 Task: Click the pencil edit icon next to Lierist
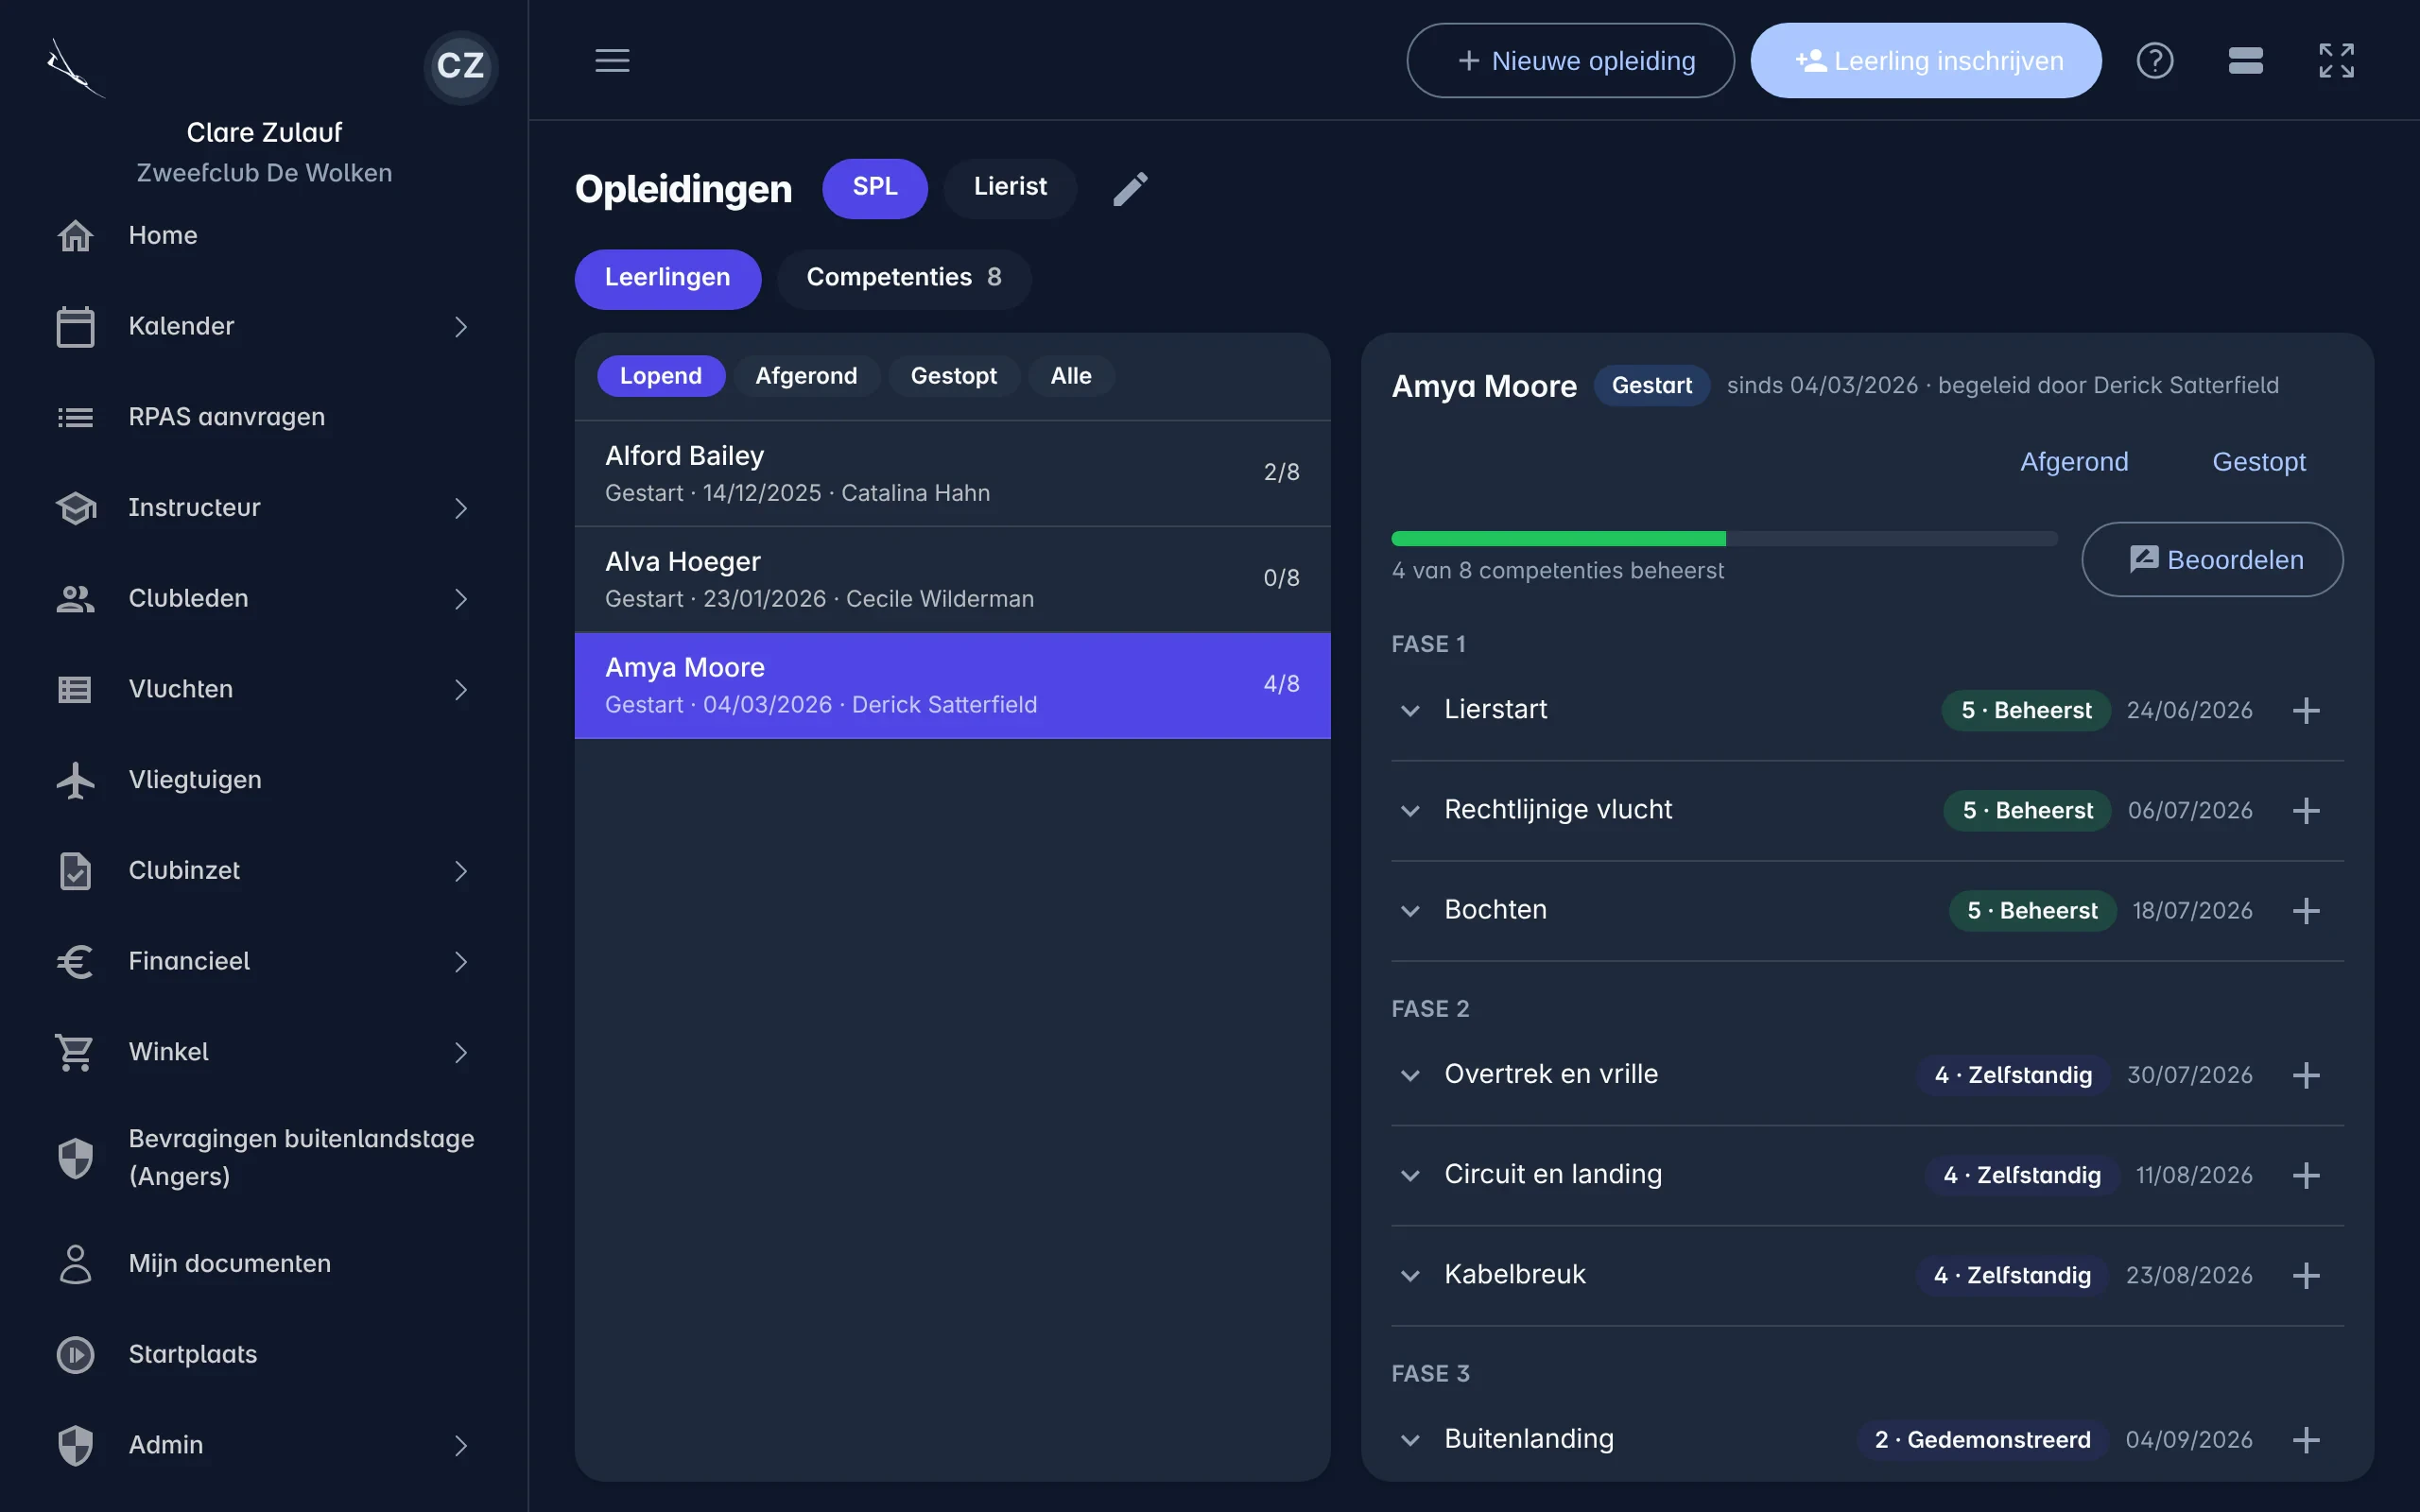click(x=1130, y=189)
